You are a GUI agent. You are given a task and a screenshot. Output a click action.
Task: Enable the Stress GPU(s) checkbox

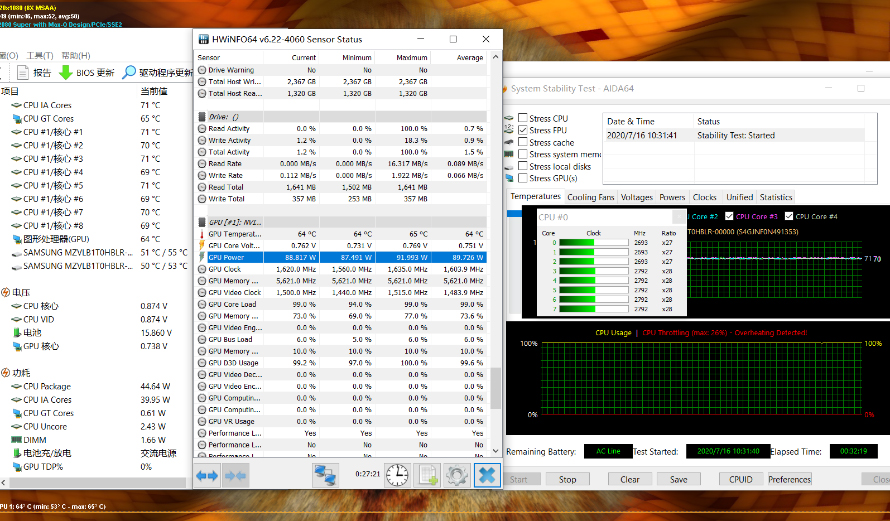coord(523,178)
